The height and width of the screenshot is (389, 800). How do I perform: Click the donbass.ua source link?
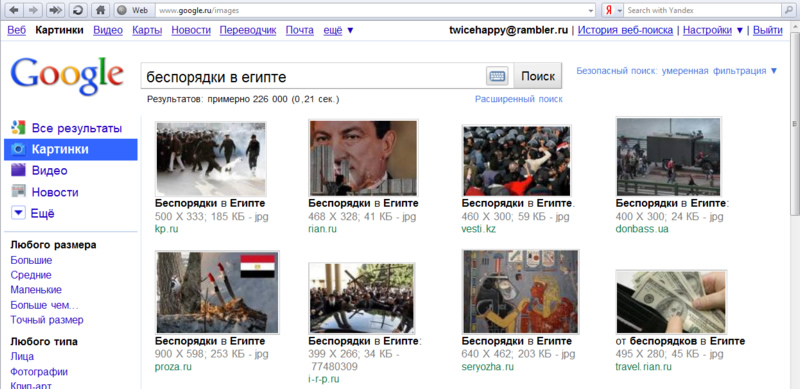(x=642, y=229)
